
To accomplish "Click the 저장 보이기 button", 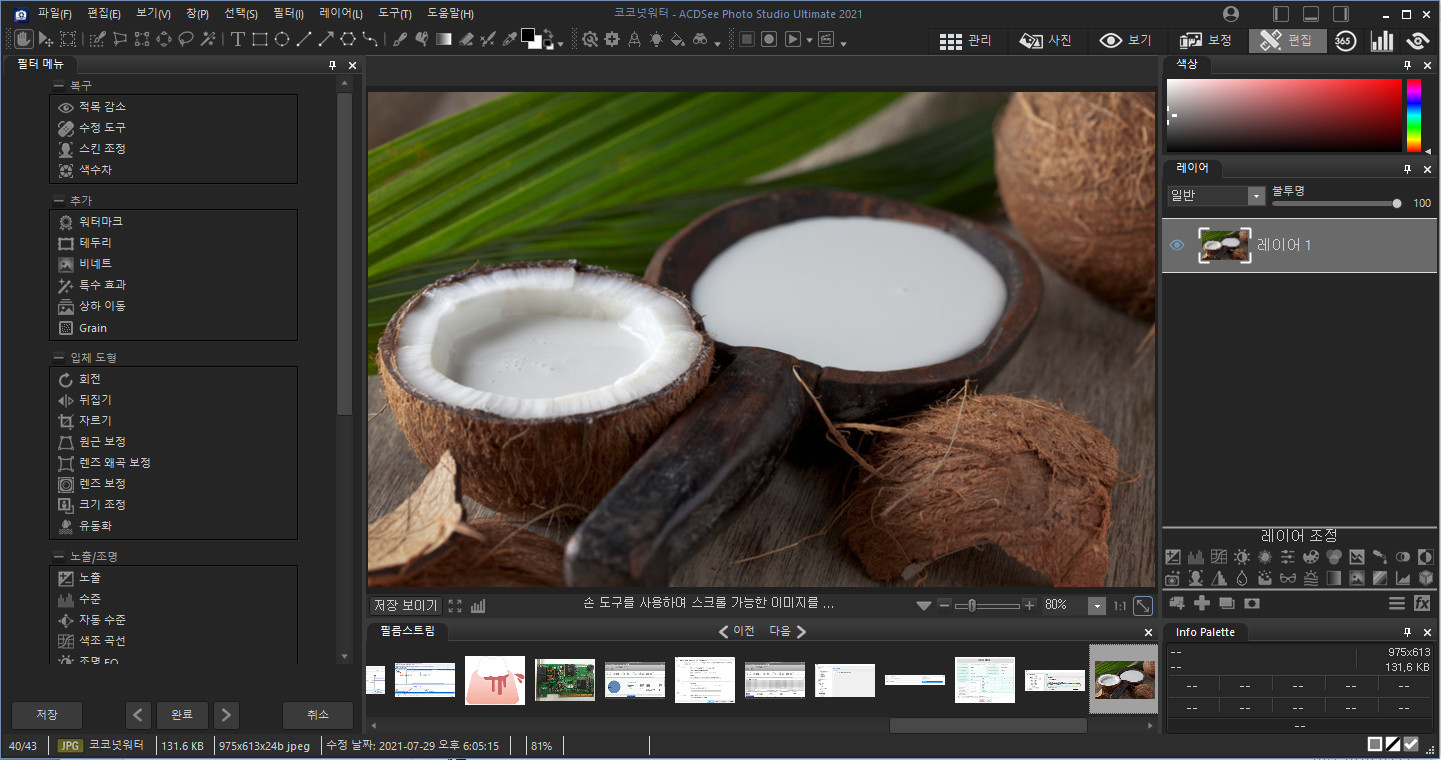I will tap(405, 606).
